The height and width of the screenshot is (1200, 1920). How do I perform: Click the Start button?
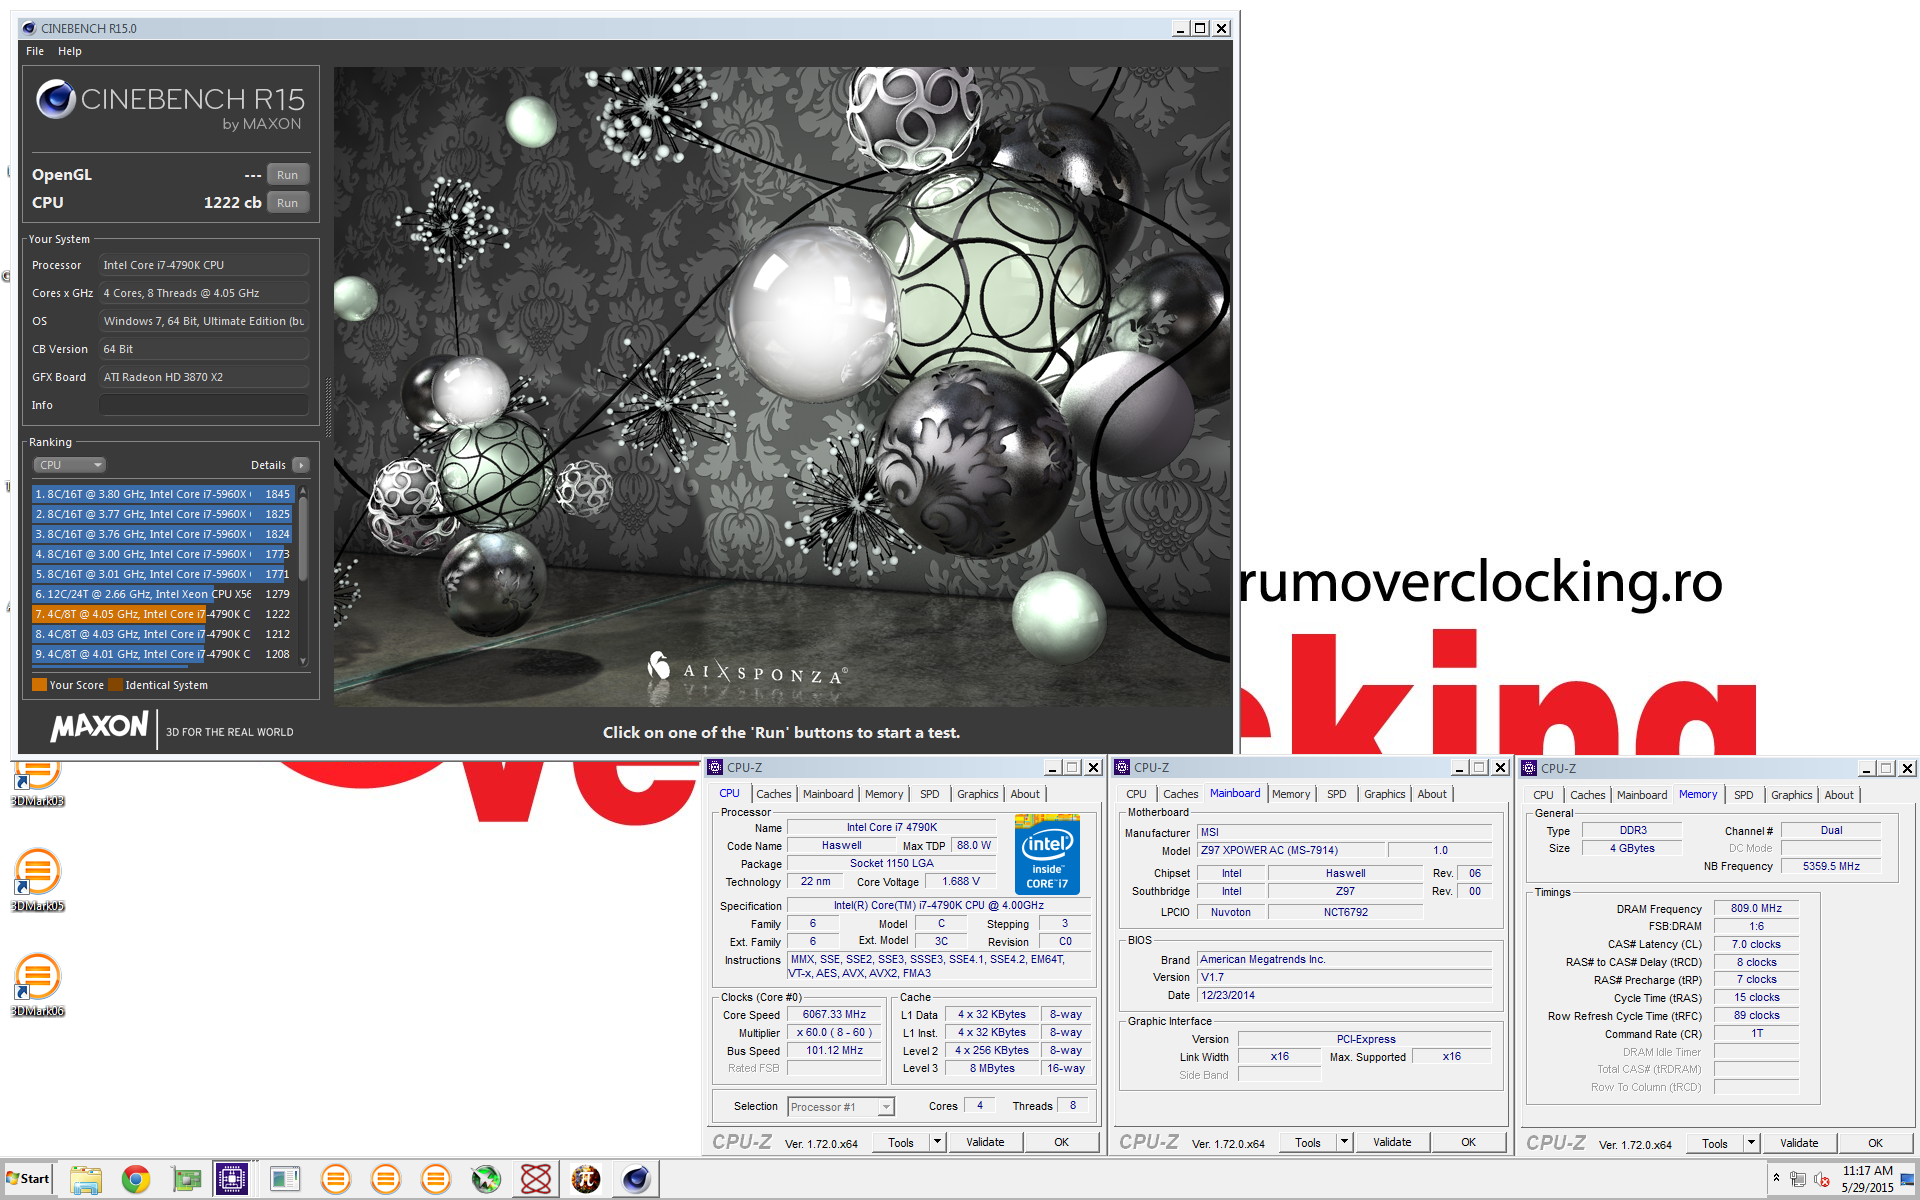[x=28, y=1178]
